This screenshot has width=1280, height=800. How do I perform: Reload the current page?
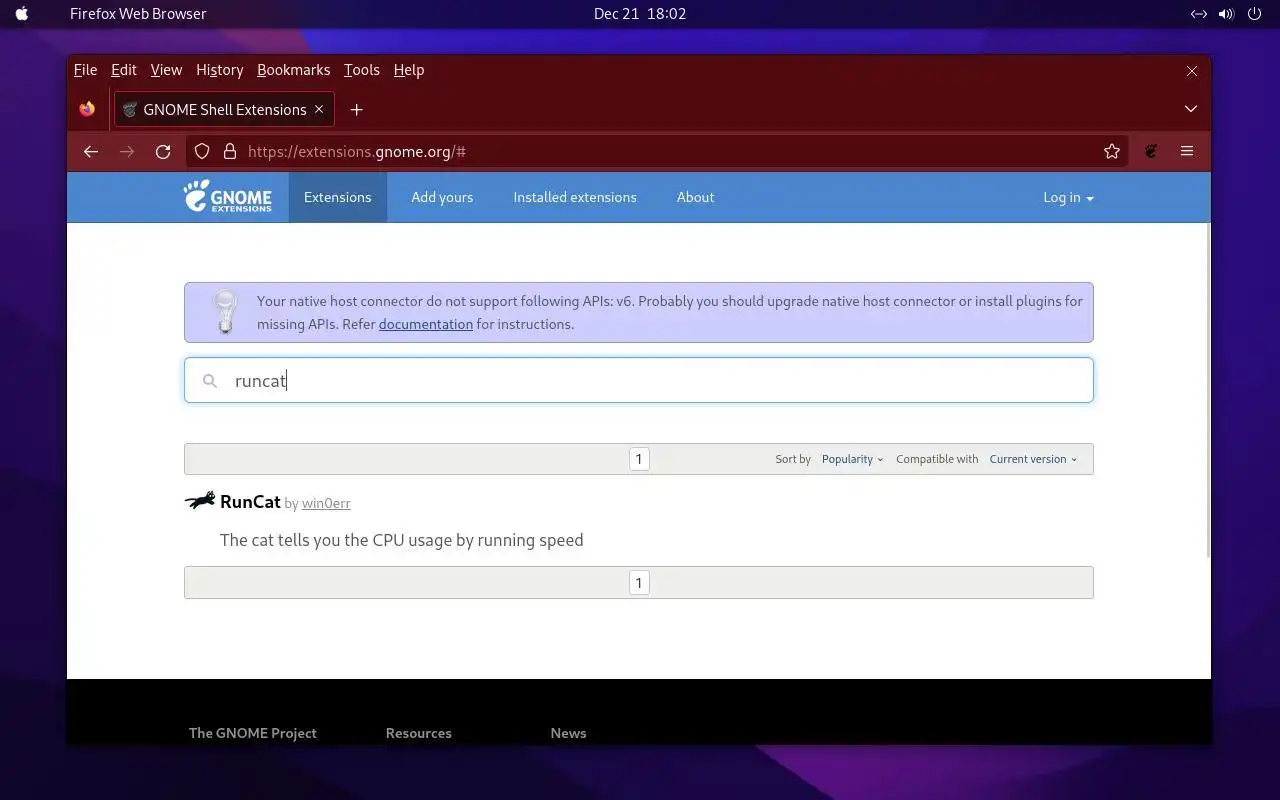point(163,151)
